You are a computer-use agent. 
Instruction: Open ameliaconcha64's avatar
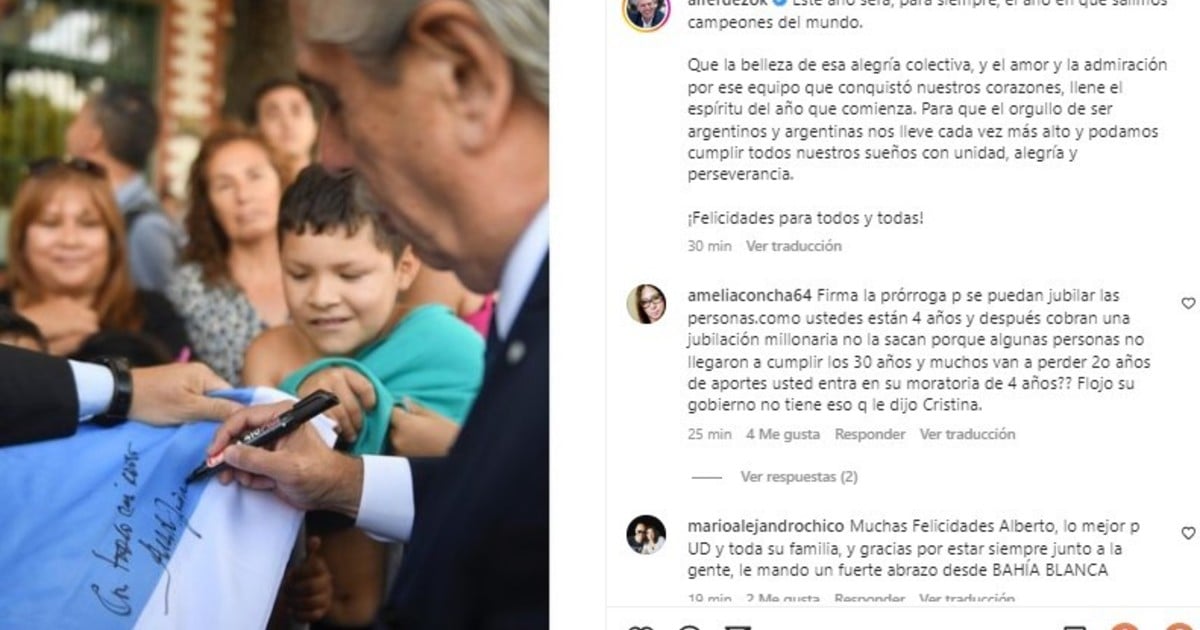click(646, 304)
